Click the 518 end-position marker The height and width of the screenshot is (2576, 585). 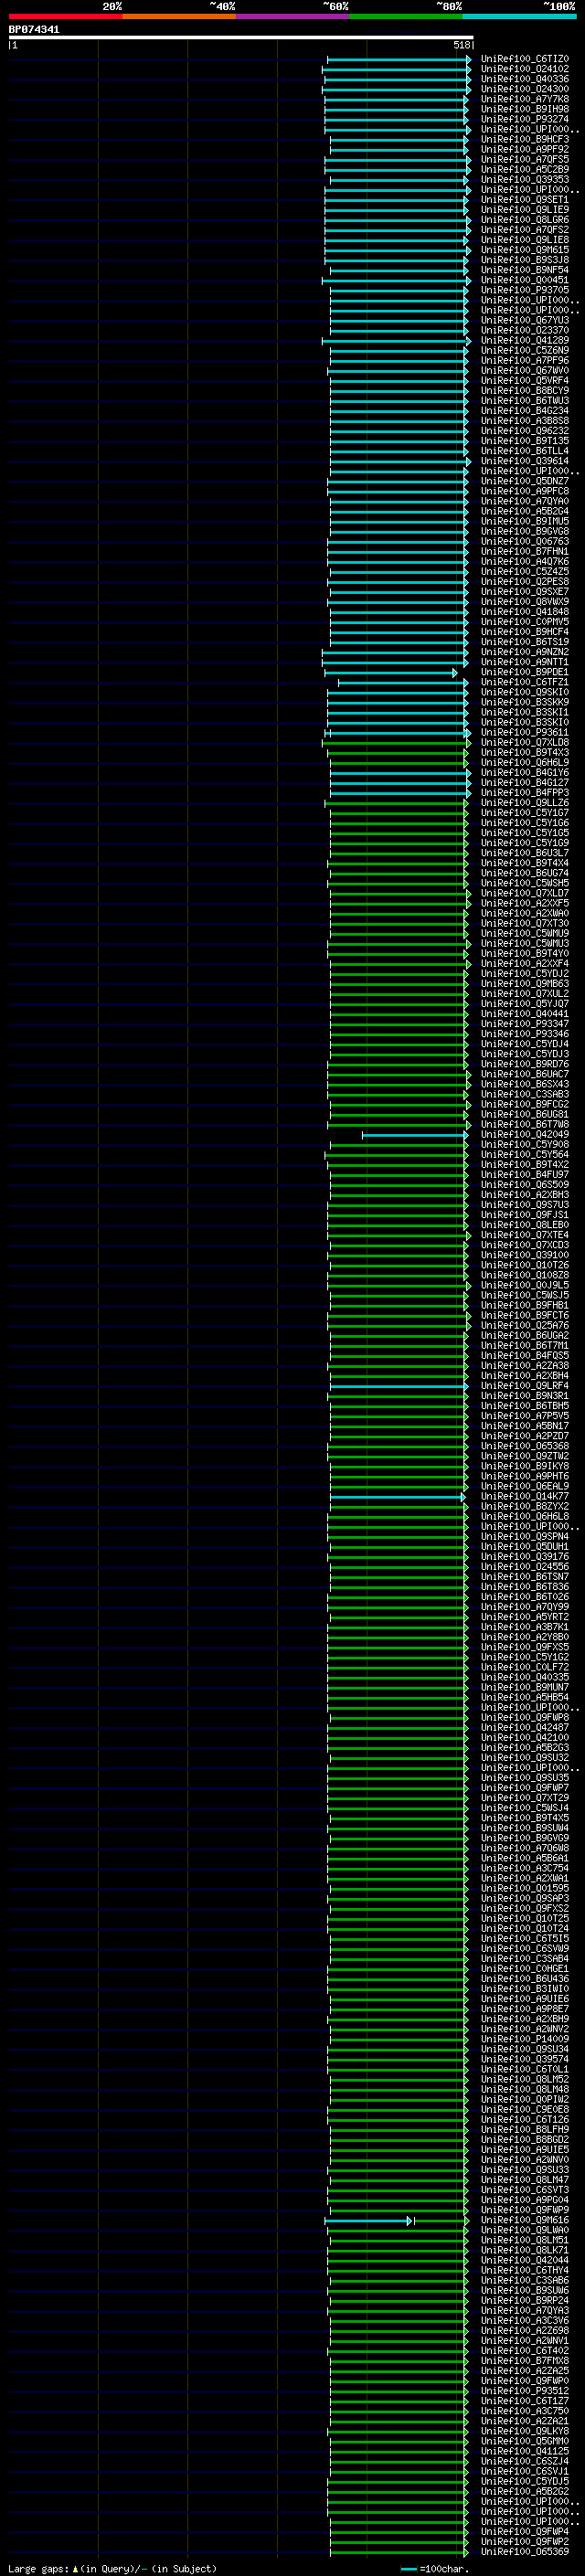(x=462, y=45)
